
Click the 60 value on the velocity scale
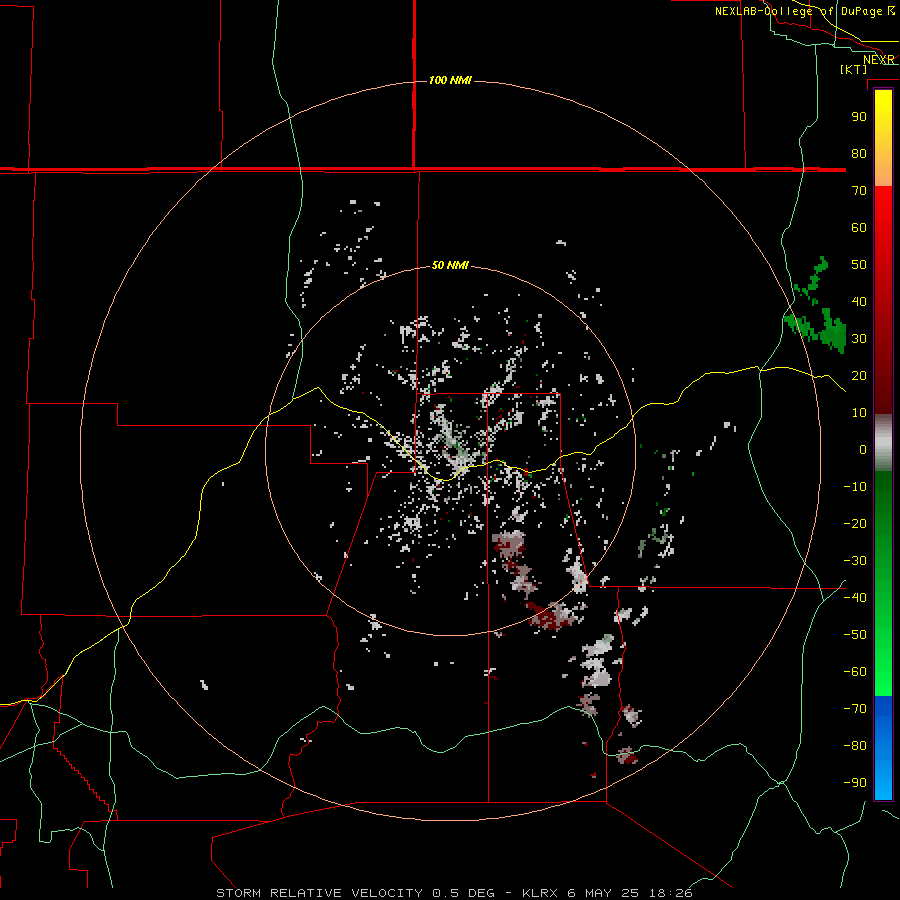click(859, 227)
